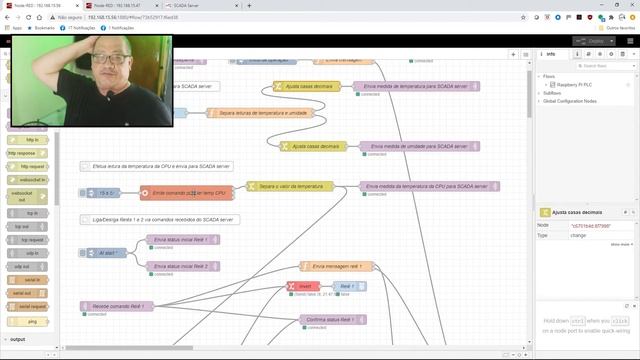Click the info tab label
This screenshot has width=640, height=360.
pos(551,54)
